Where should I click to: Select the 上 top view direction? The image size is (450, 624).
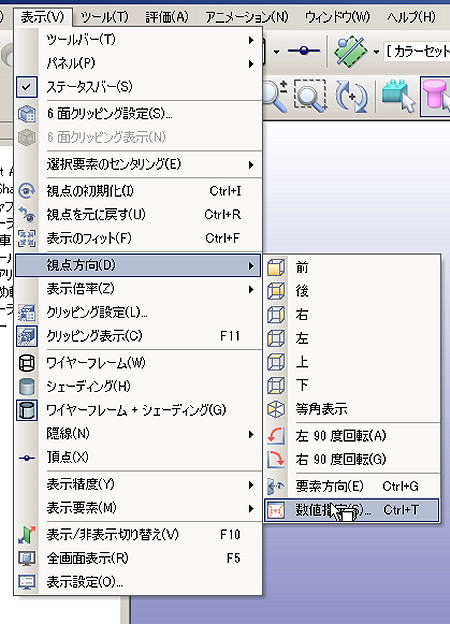point(352,362)
